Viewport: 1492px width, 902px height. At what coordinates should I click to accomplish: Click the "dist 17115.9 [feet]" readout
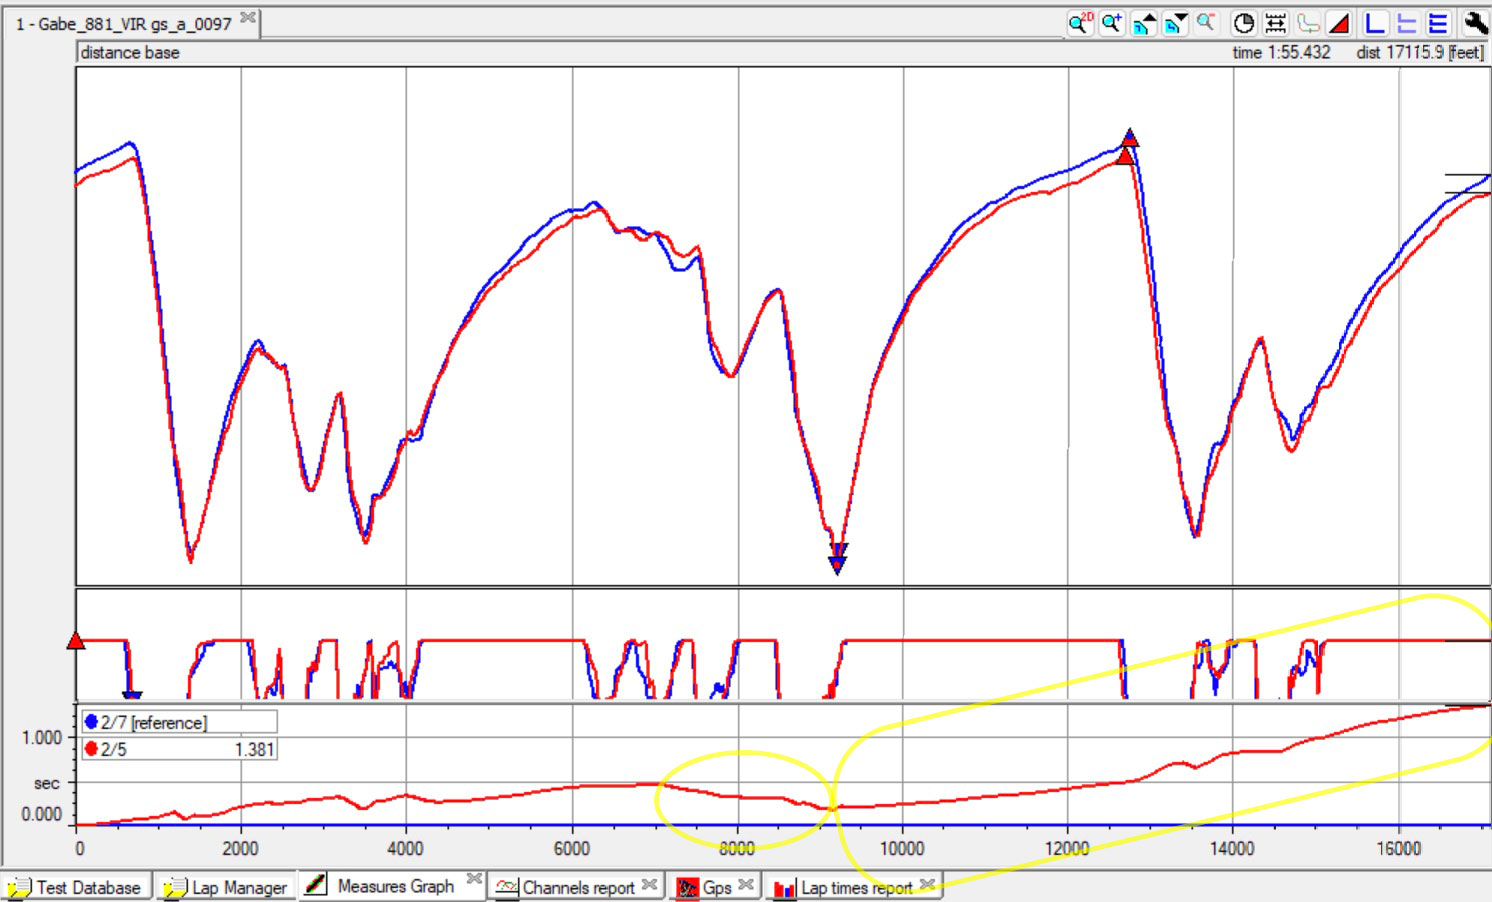(x=1420, y=53)
